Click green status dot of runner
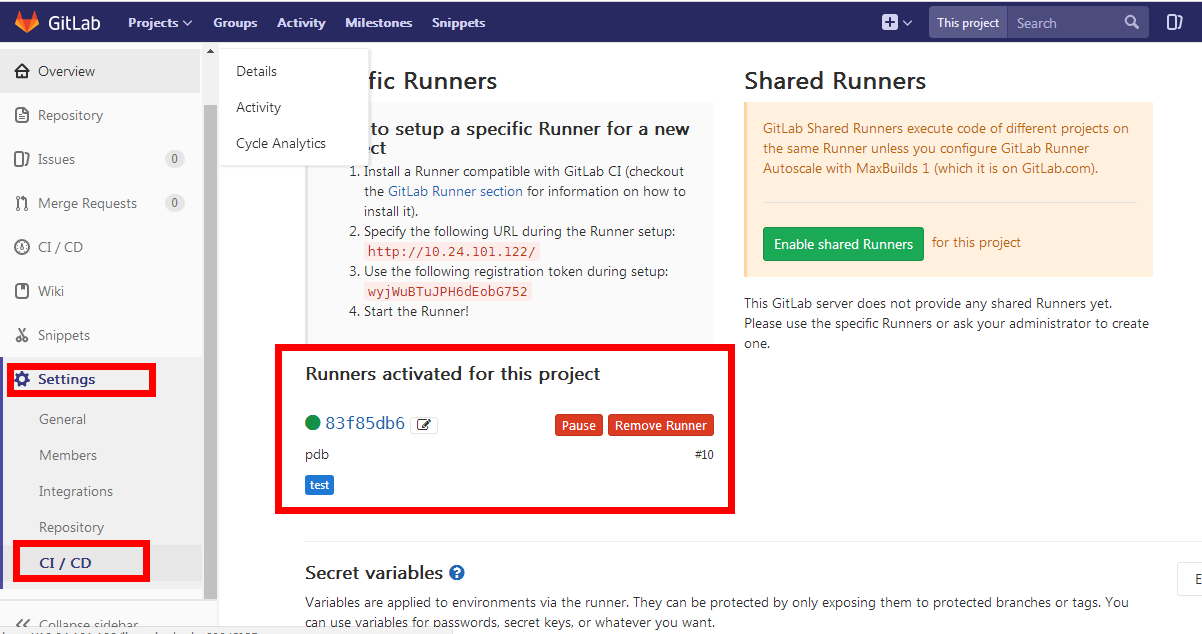Image resolution: width=1202 pixels, height=634 pixels. click(313, 423)
